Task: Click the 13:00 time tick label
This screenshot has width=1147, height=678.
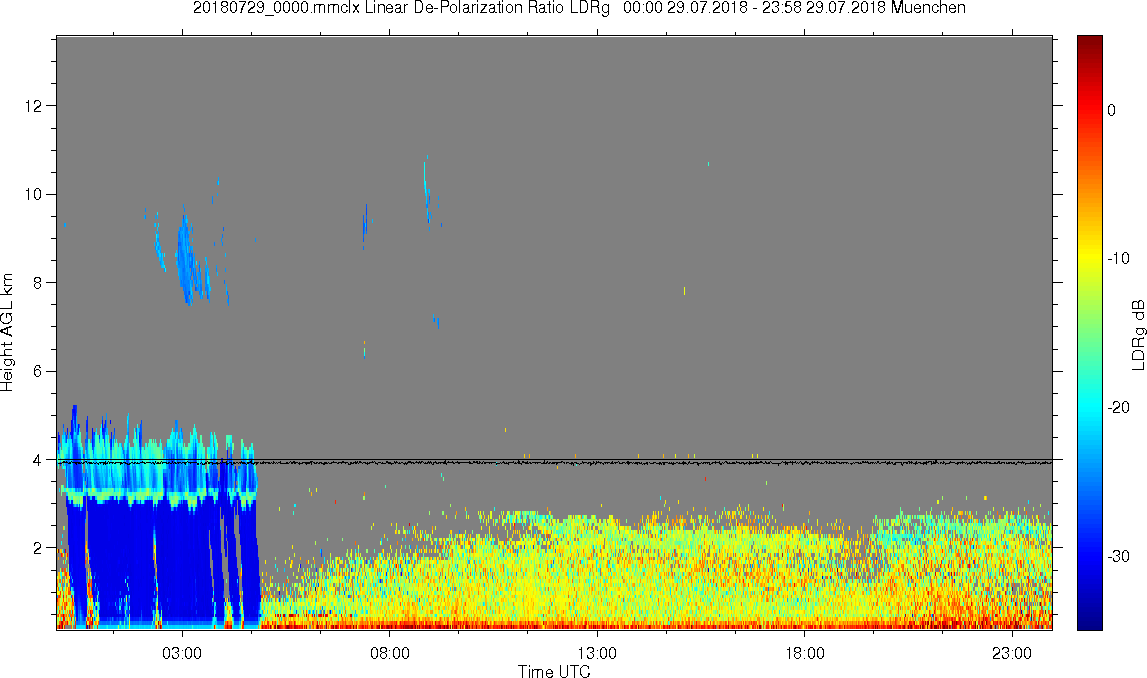Action: click(598, 653)
